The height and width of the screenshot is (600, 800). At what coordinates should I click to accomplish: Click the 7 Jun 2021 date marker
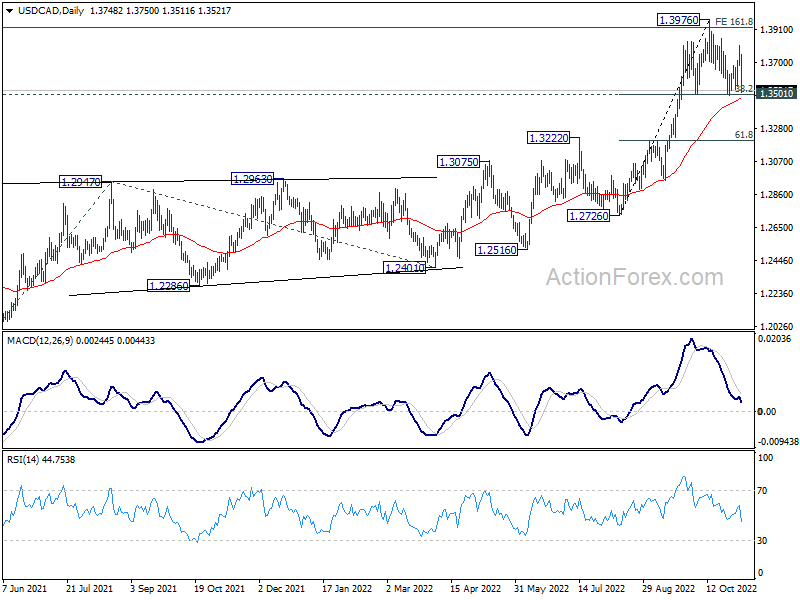[26, 588]
